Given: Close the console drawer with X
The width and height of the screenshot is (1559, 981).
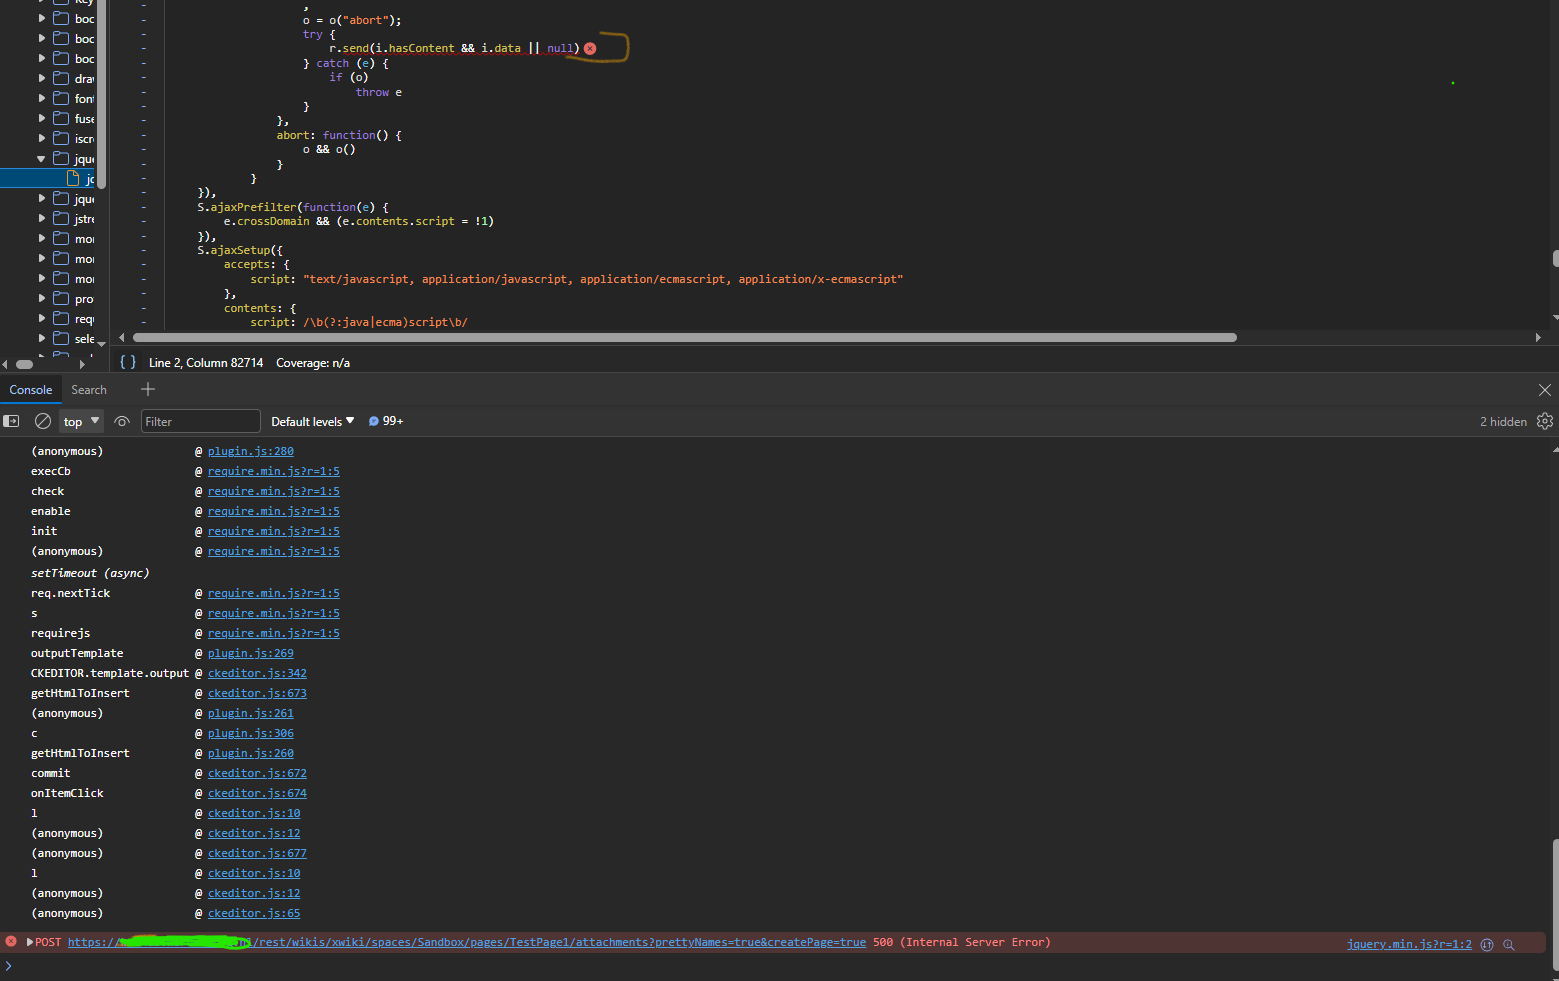Looking at the screenshot, I should point(1545,390).
